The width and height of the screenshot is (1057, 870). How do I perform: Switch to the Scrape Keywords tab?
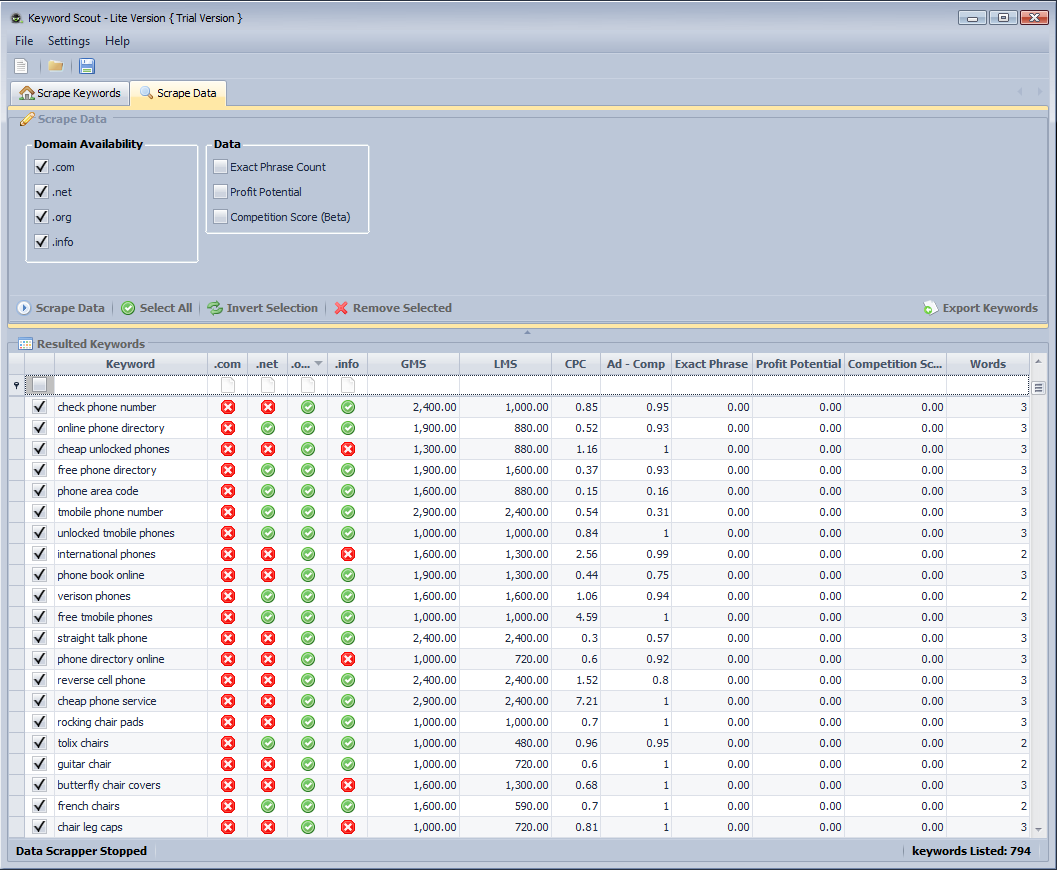(x=70, y=93)
